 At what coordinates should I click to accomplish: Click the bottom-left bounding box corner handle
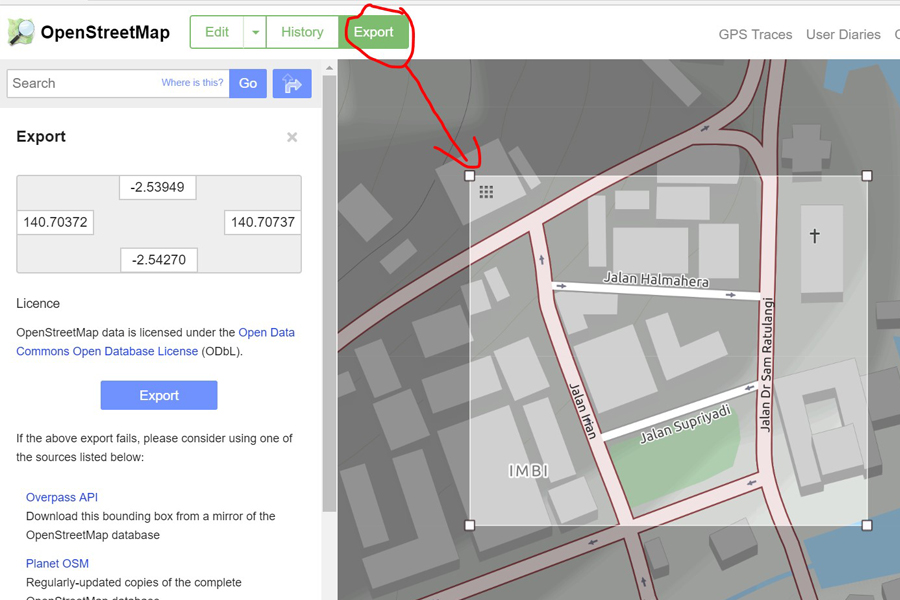point(470,525)
